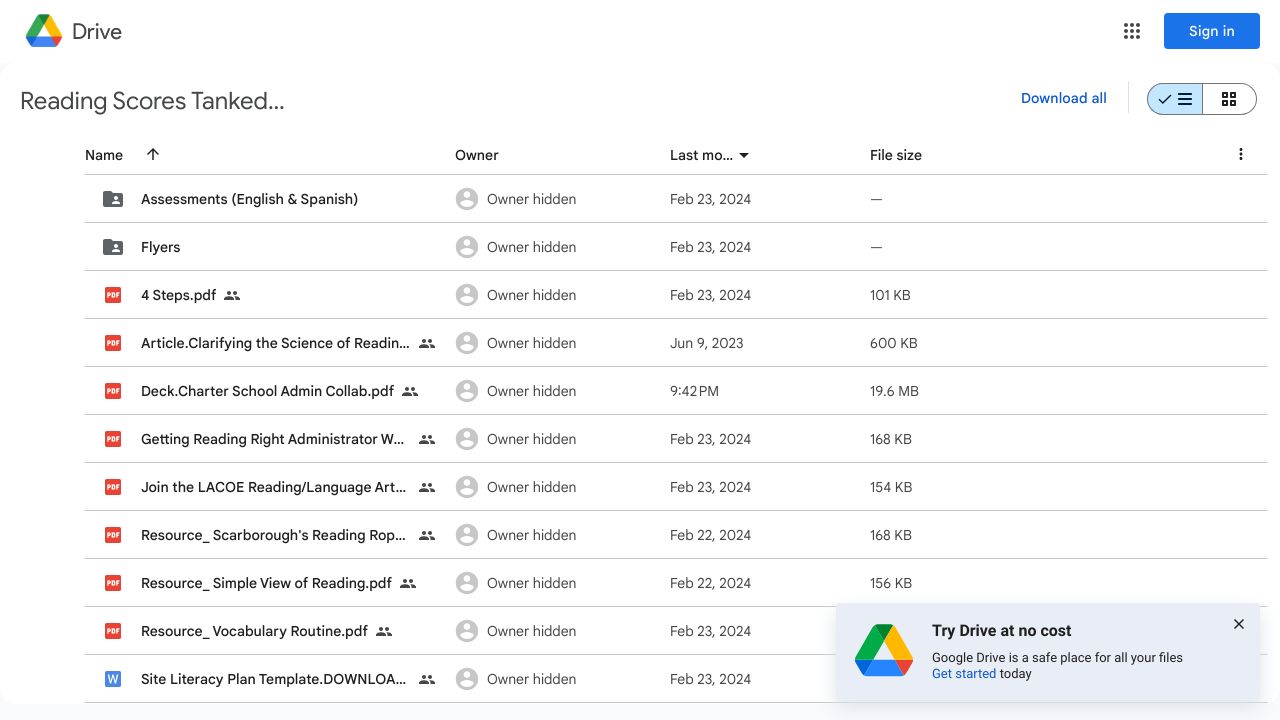Select Resource_ Simple View of Reading.pdf
This screenshot has width=1280, height=720.
click(x=266, y=583)
